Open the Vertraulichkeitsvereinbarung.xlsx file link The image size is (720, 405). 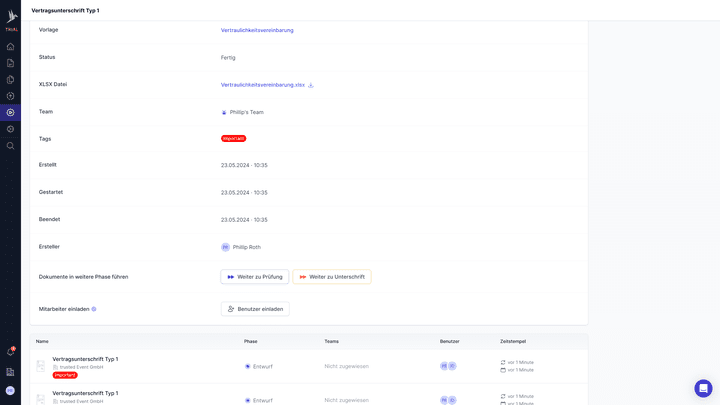(x=262, y=85)
